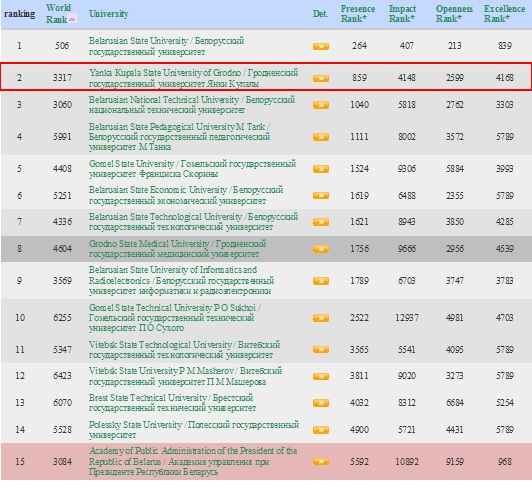Open details arrow for Gomel State University
532x494 pixels.
(x=321, y=169)
